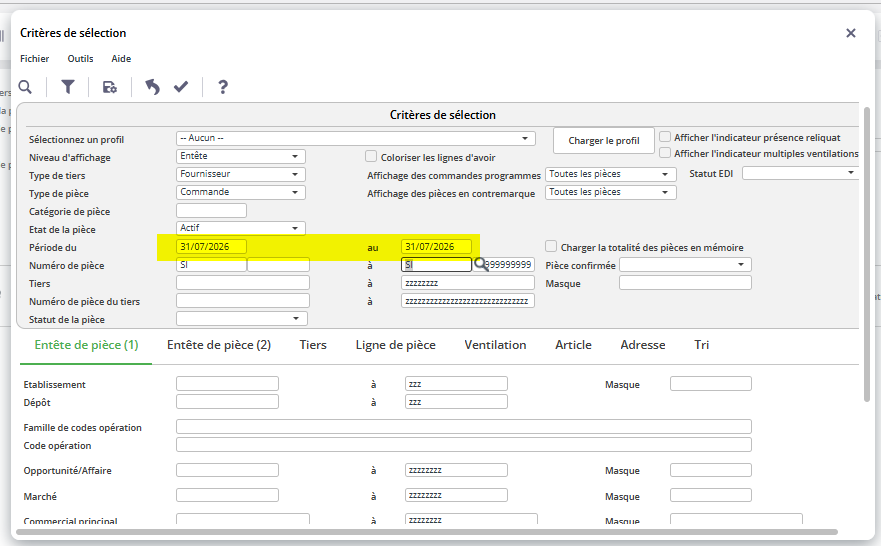Click the undo arrow toolbar icon
881x546 pixels.
[152, 87]
